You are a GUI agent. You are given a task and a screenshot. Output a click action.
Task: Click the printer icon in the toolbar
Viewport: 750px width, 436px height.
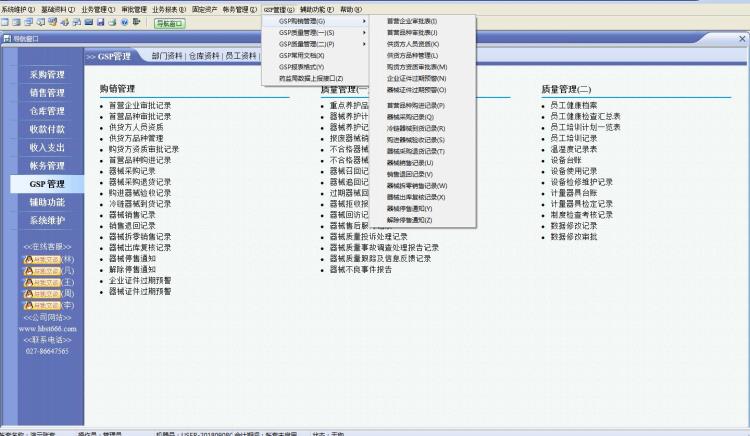[x=112, y=22]
